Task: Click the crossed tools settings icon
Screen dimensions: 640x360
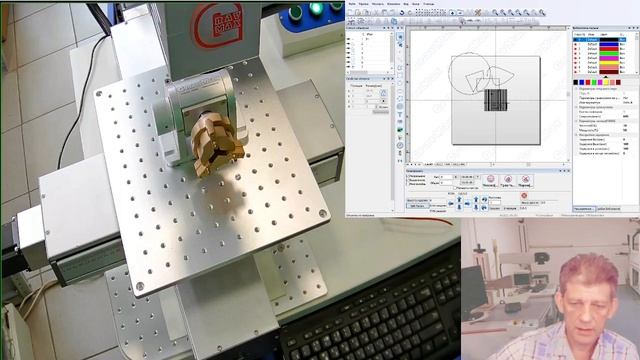Action: [478, 13]
